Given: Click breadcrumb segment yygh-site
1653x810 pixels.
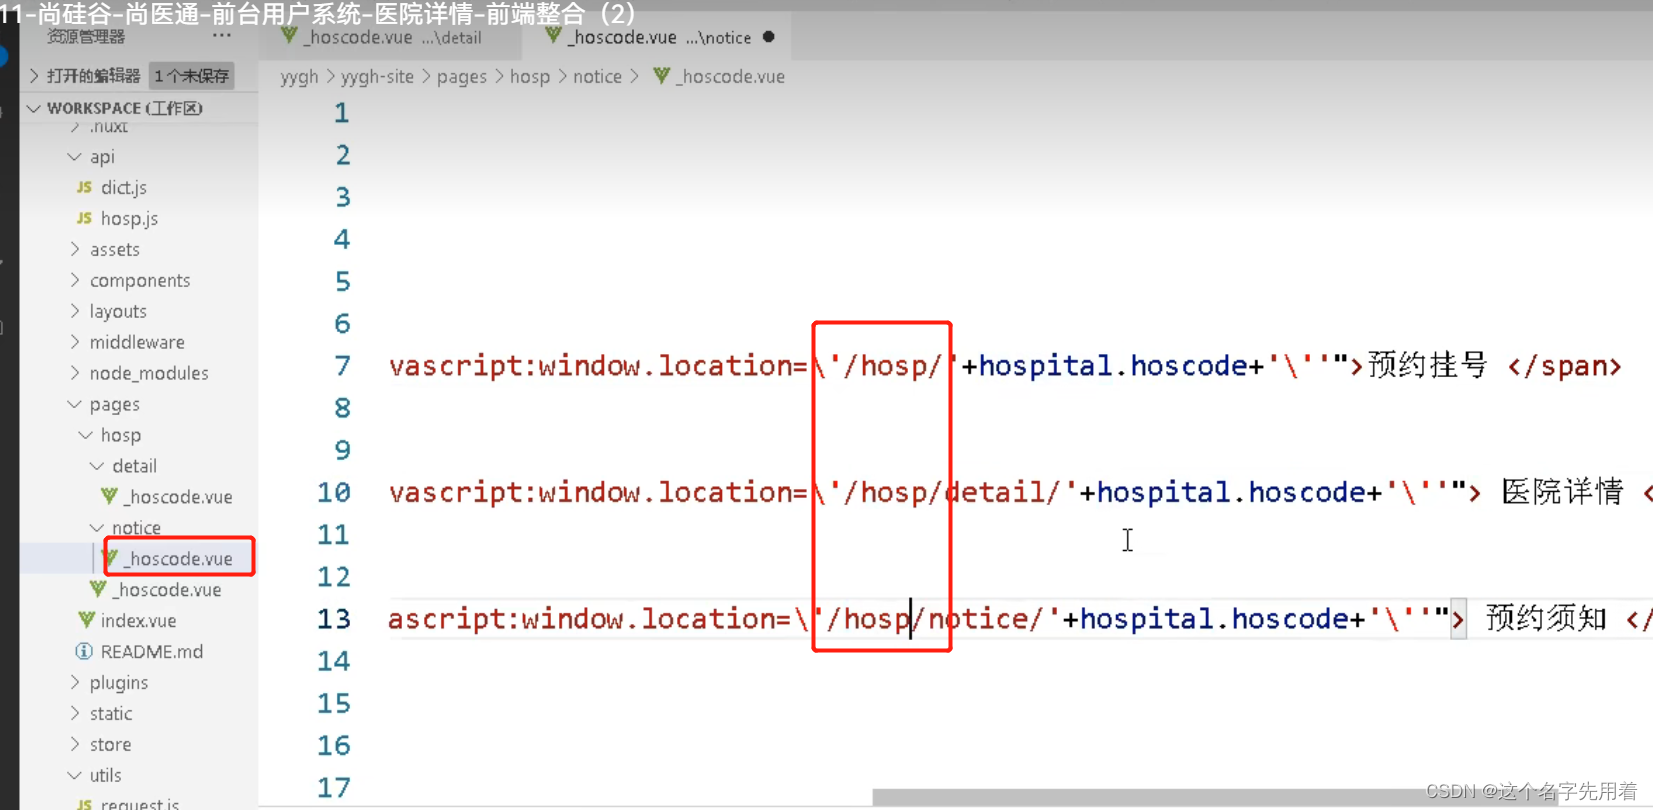Looking at the screenshot, I should [377, 77].
